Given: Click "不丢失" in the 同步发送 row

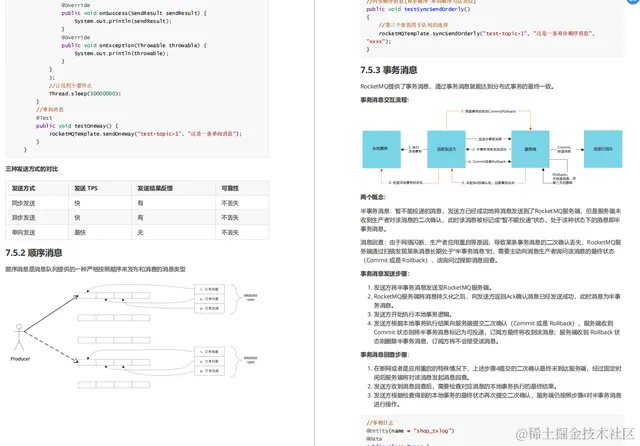Looking at the screenshot, I should pos(230,203).
